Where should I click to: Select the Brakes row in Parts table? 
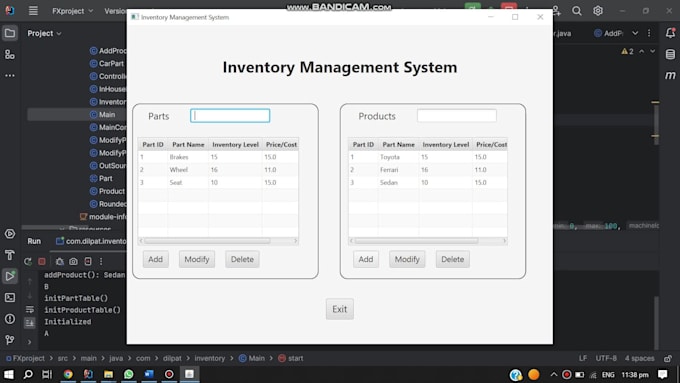(218, 157)
